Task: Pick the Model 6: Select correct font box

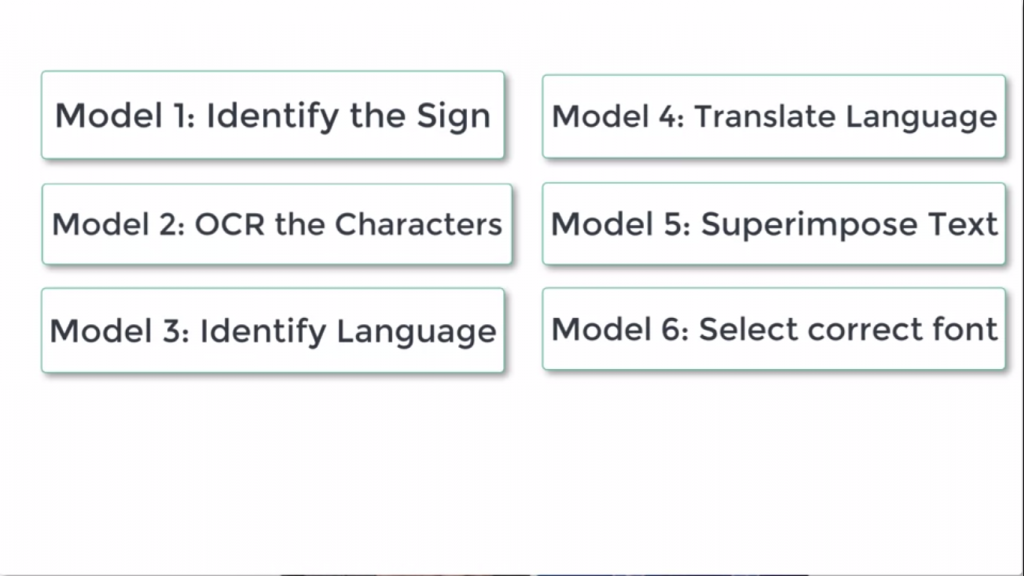Action: [x=774, y=329]
